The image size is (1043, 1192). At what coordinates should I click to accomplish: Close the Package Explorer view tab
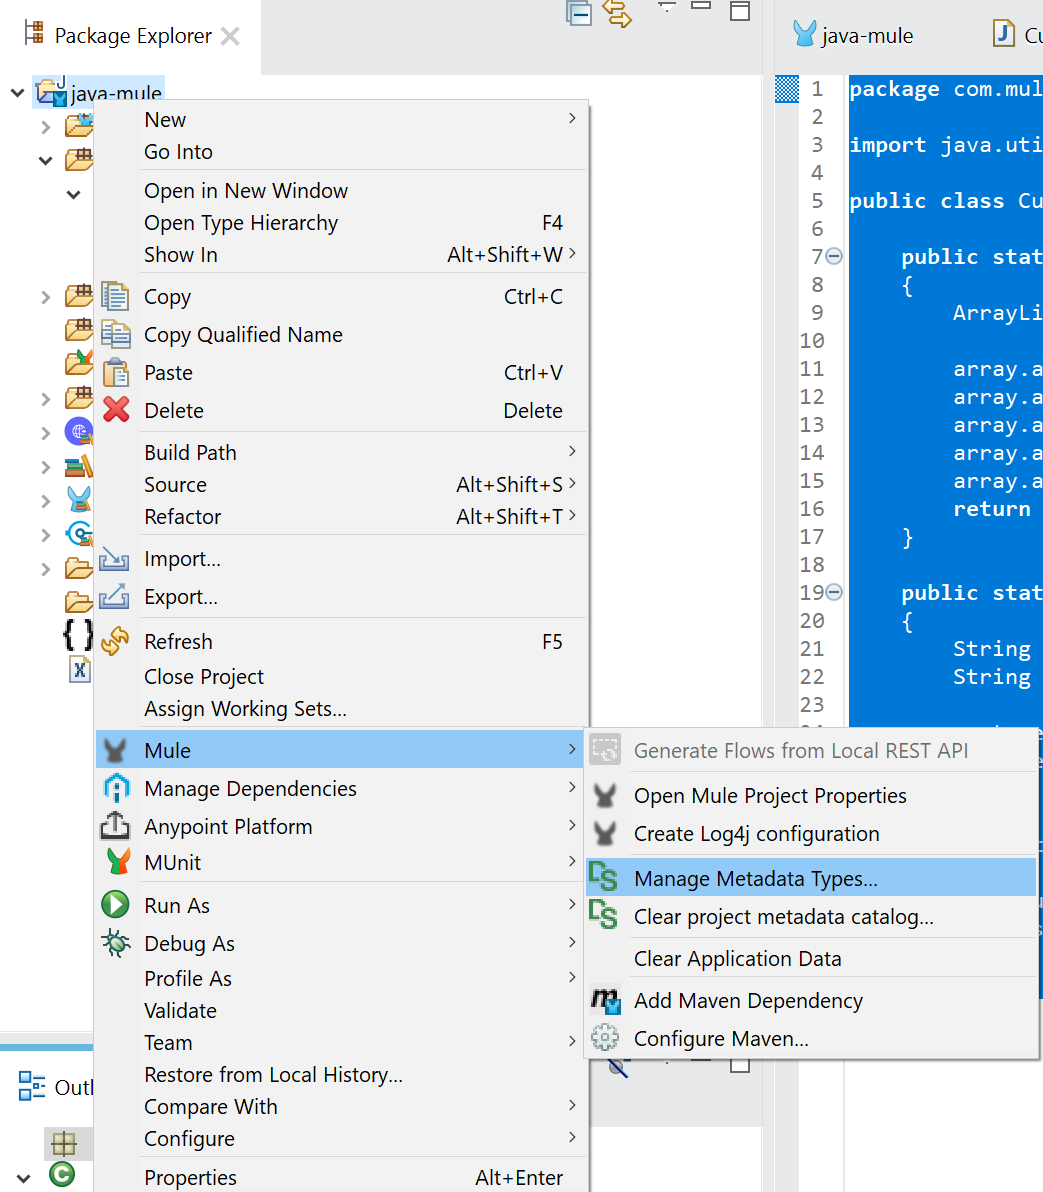pyautogui.click(x=230, y=36)
